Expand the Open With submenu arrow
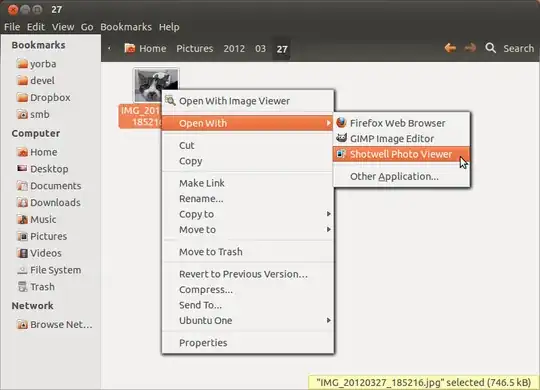Image resolution: width=540 pixels, height=390 pixels. coord(329,123)
